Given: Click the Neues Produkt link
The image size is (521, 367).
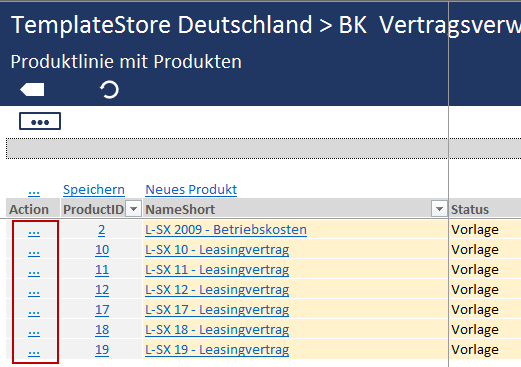Looking at the screenshot, I should [191, 190].
